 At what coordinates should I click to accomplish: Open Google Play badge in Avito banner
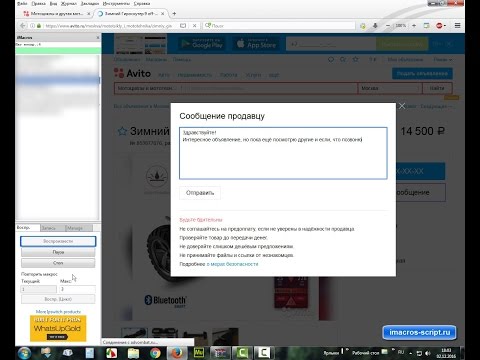coord(202,44)
